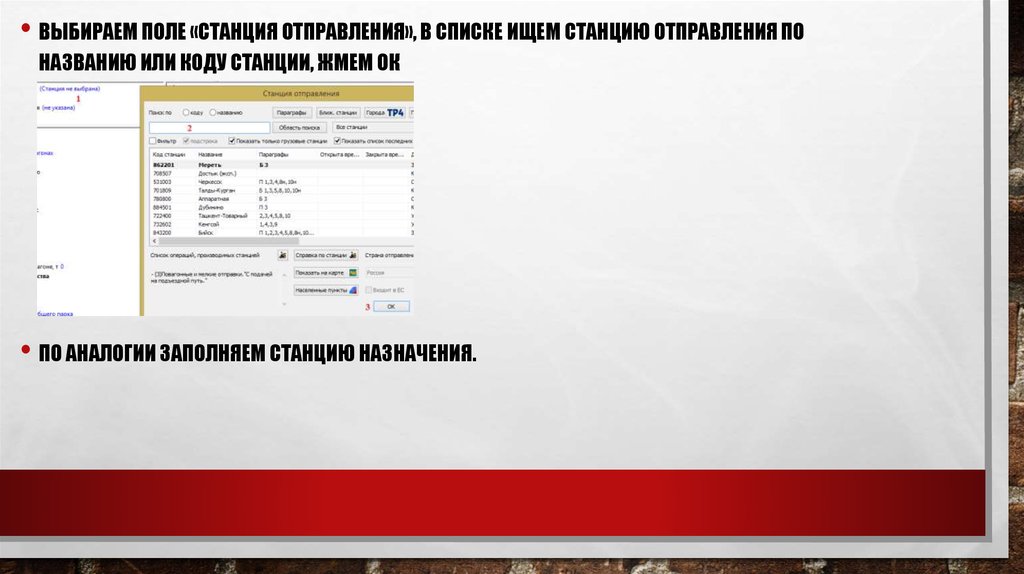Viewport: 1024px width, 574px height.
Task: Click the '(не указана)' link
Action: pyautogui.click(x=58, y=108)
